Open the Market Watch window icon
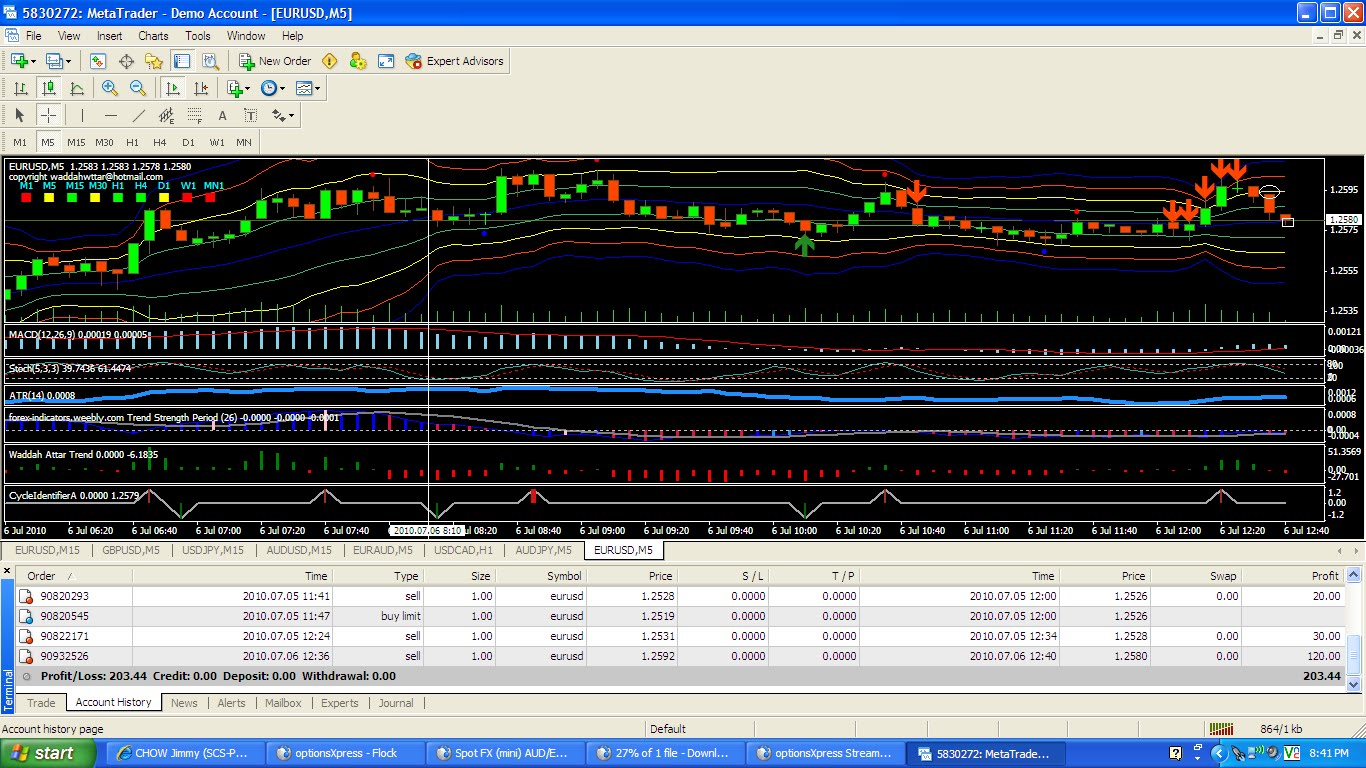Viewport: 1366px width, 768px height. pyautogui.click(x=100, y=61)
